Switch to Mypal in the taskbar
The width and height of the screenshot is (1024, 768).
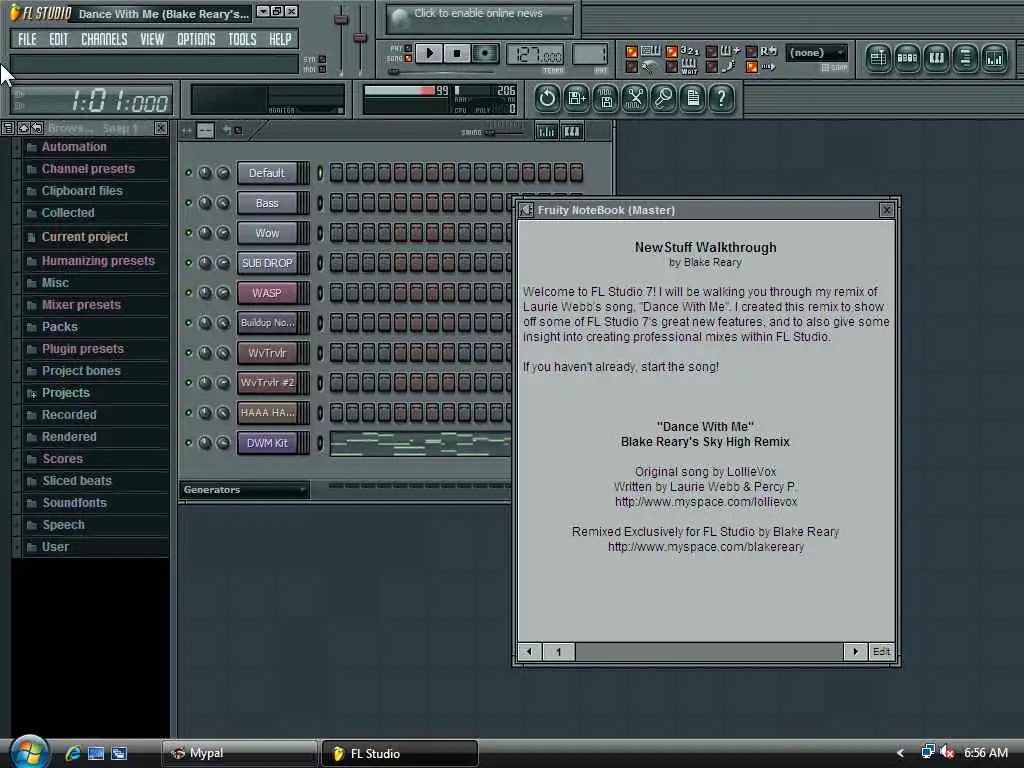point(239,753)
